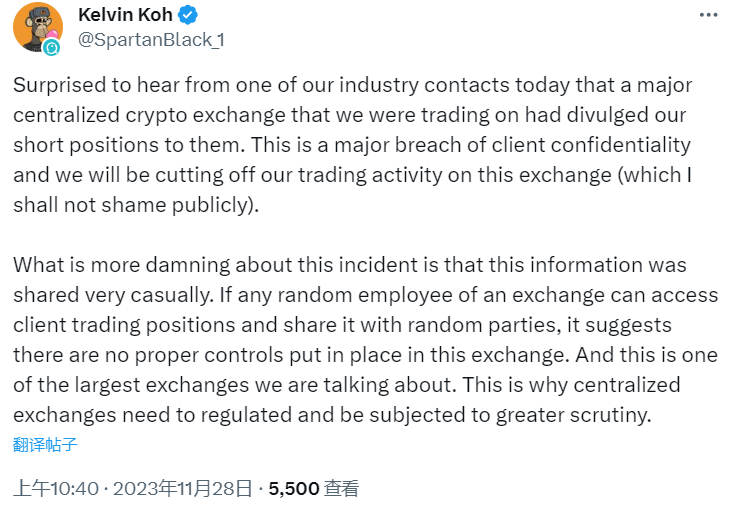
Task: Click the 2023年11月28日 date text
Action: coord(179,489)
